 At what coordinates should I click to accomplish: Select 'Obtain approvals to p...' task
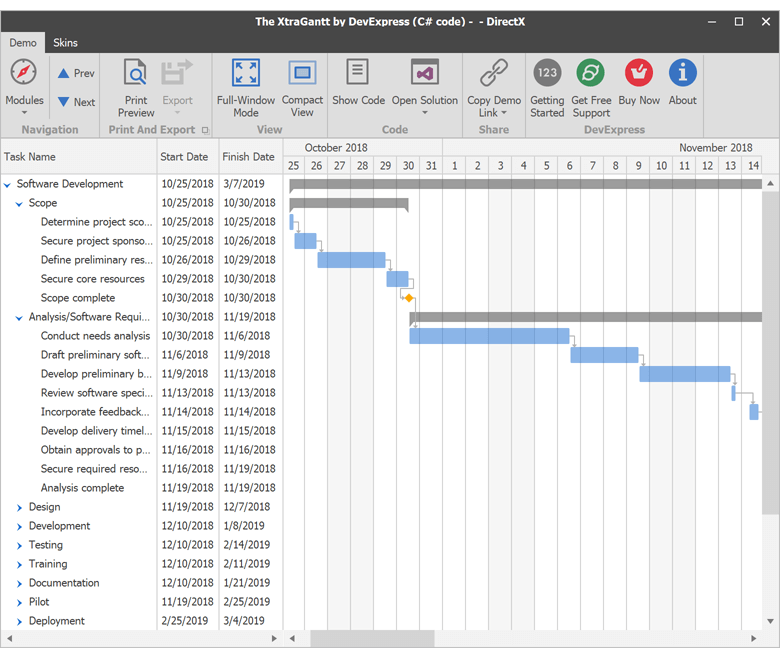tap(142, 450)
